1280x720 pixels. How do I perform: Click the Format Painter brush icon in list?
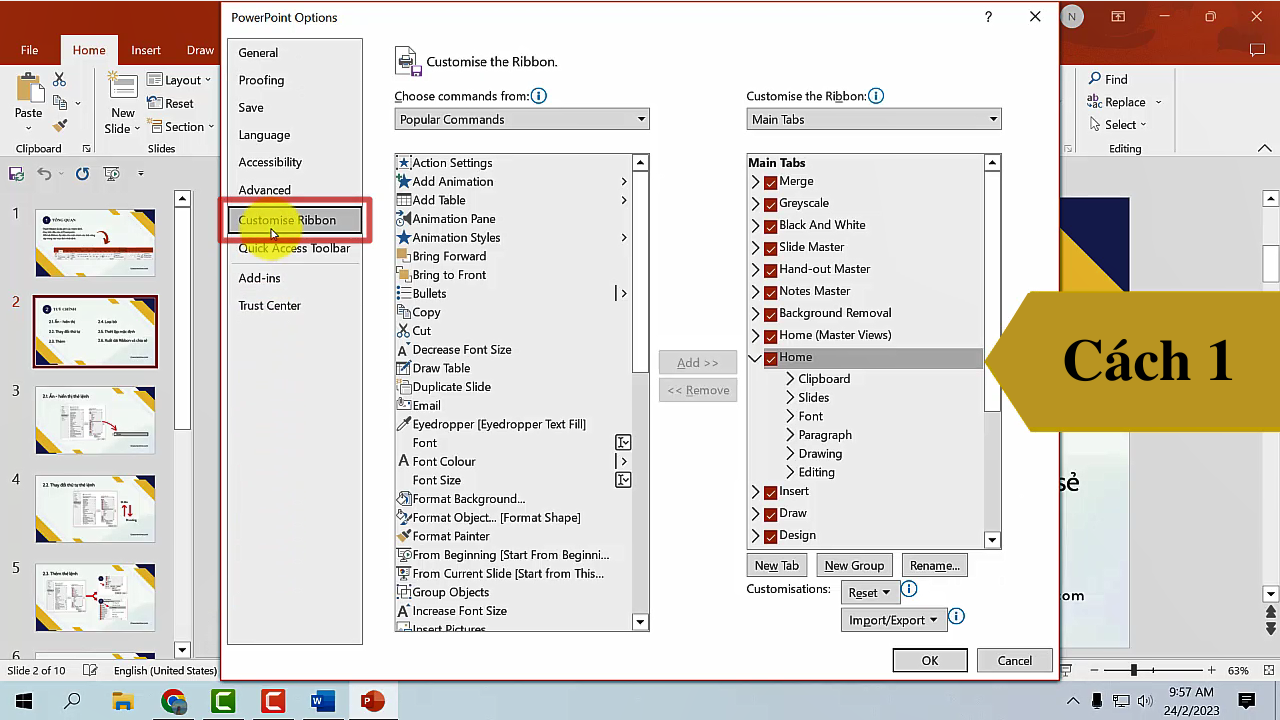[x=404, y=536]
